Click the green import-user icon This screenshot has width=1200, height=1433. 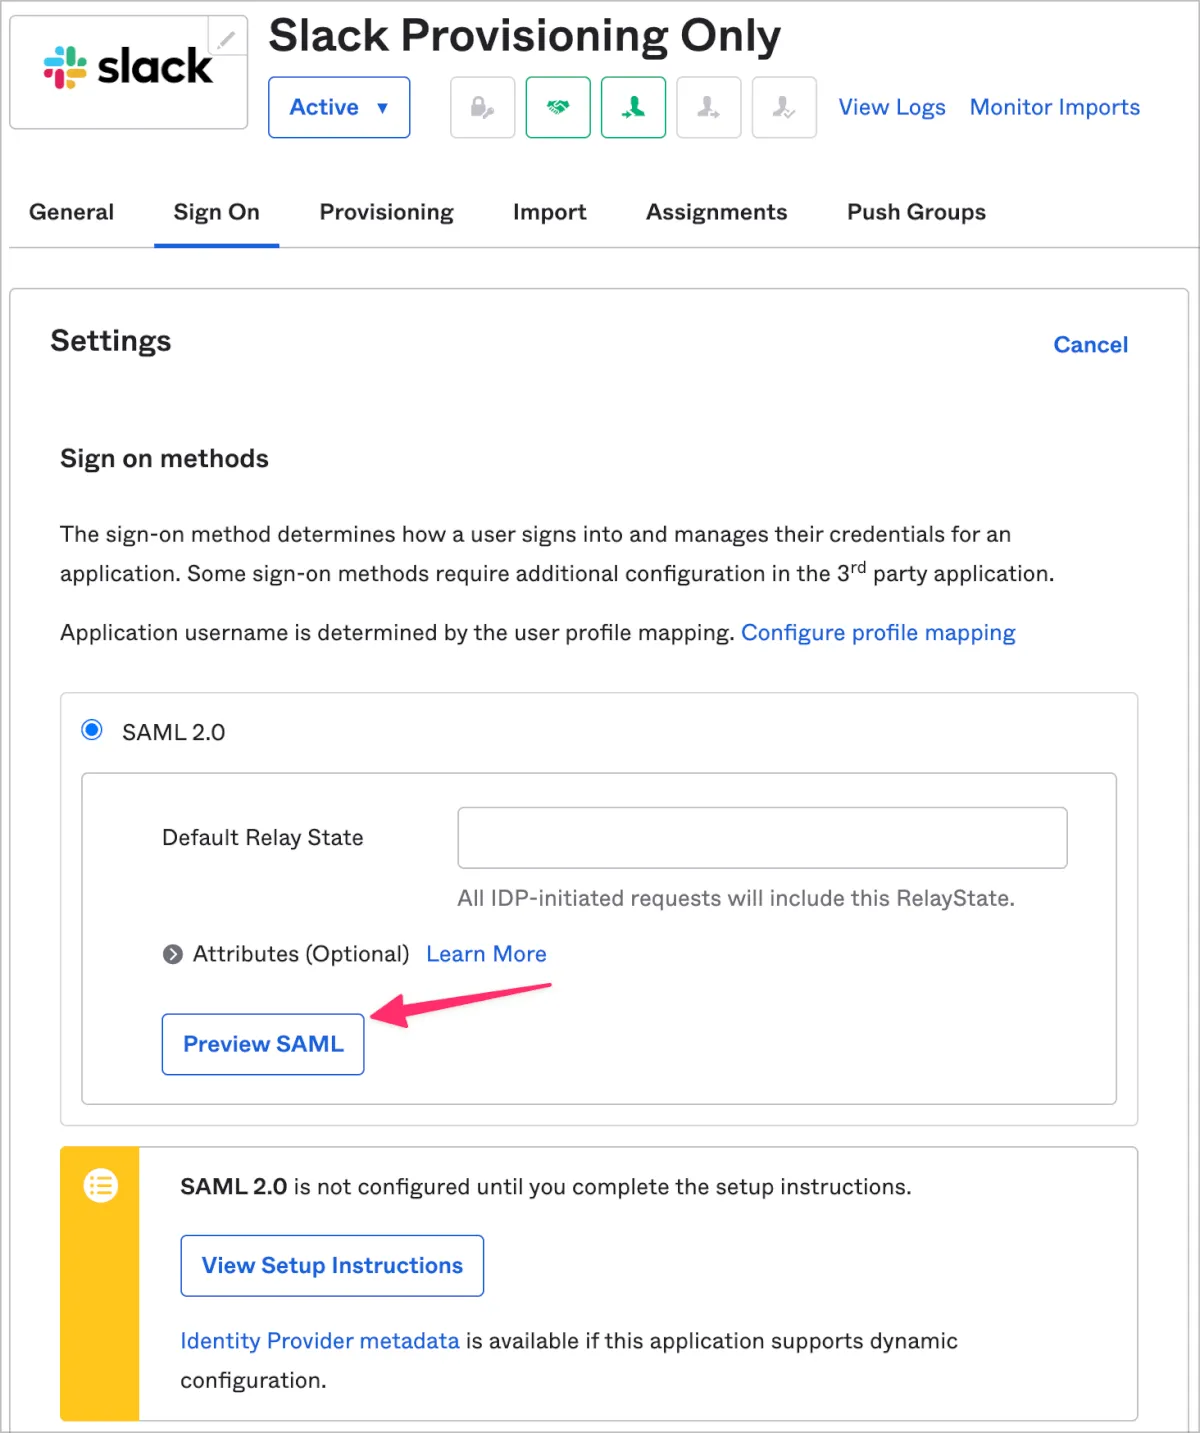[x=633, y=107]
